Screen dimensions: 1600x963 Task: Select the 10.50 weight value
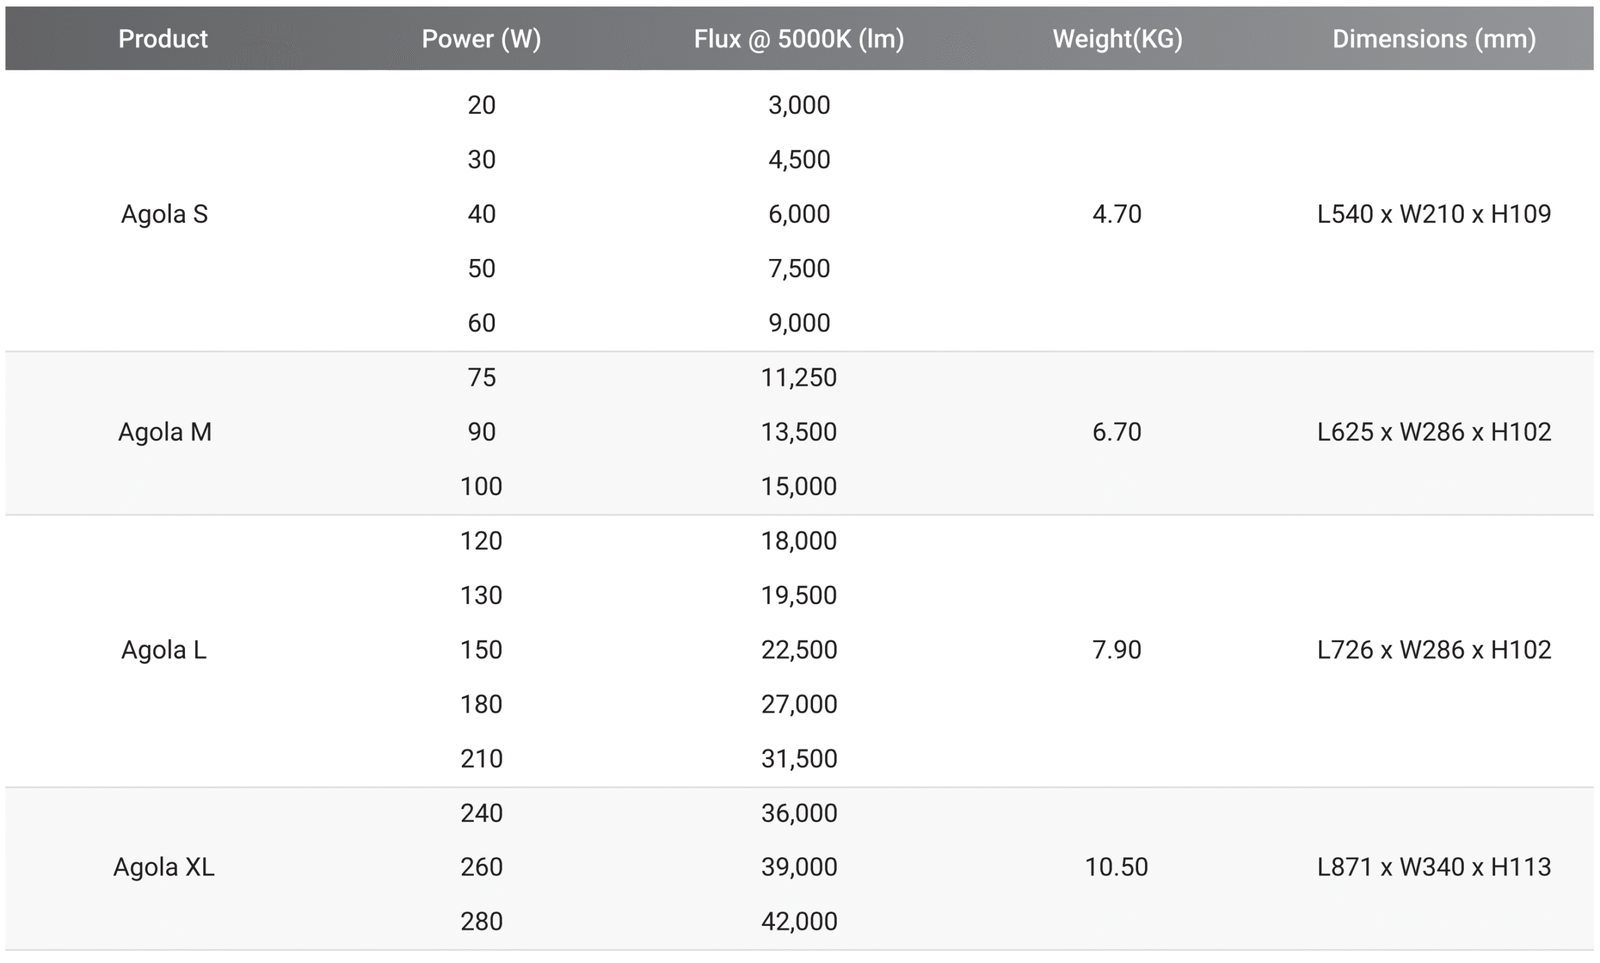[1117, 867]
